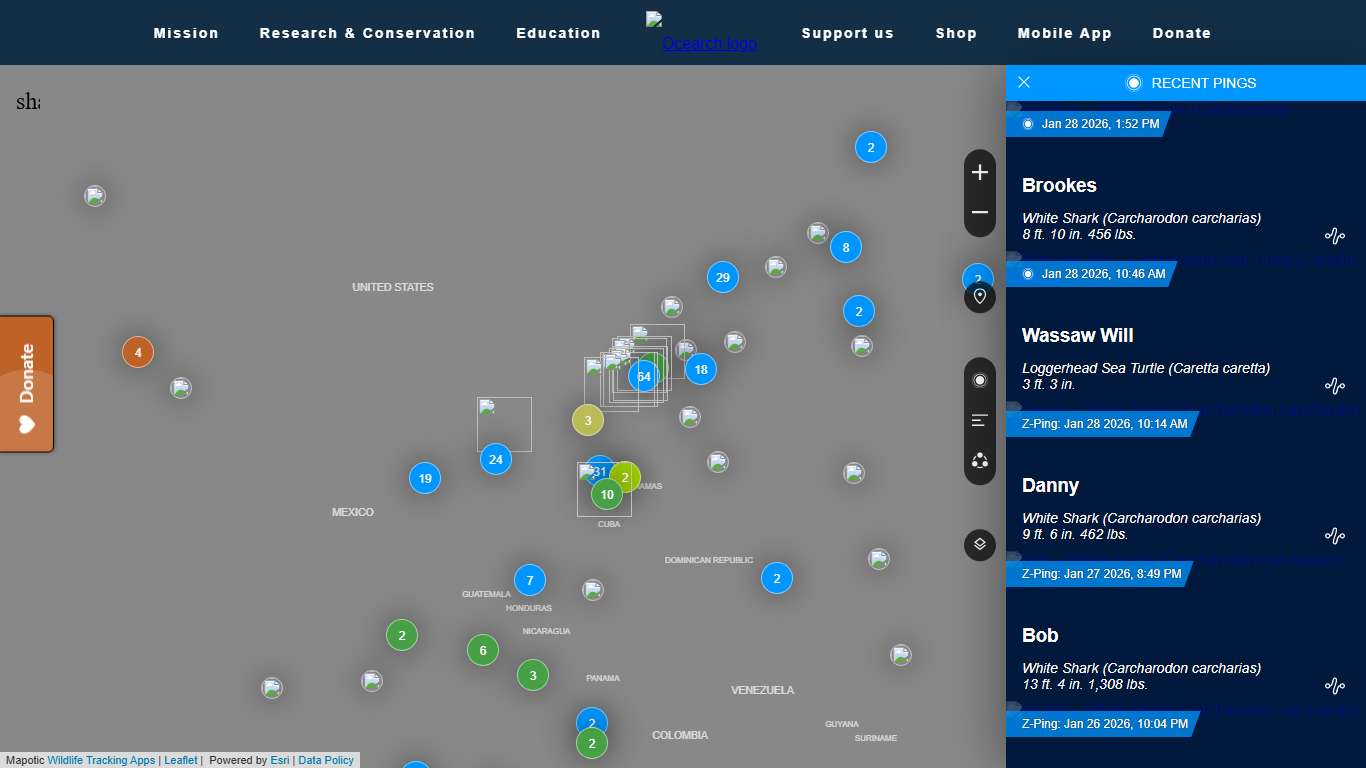This screenshot has width=1366, height=768.
Task: Click the orange Donate side button
Action: click(x=27, y=384)
